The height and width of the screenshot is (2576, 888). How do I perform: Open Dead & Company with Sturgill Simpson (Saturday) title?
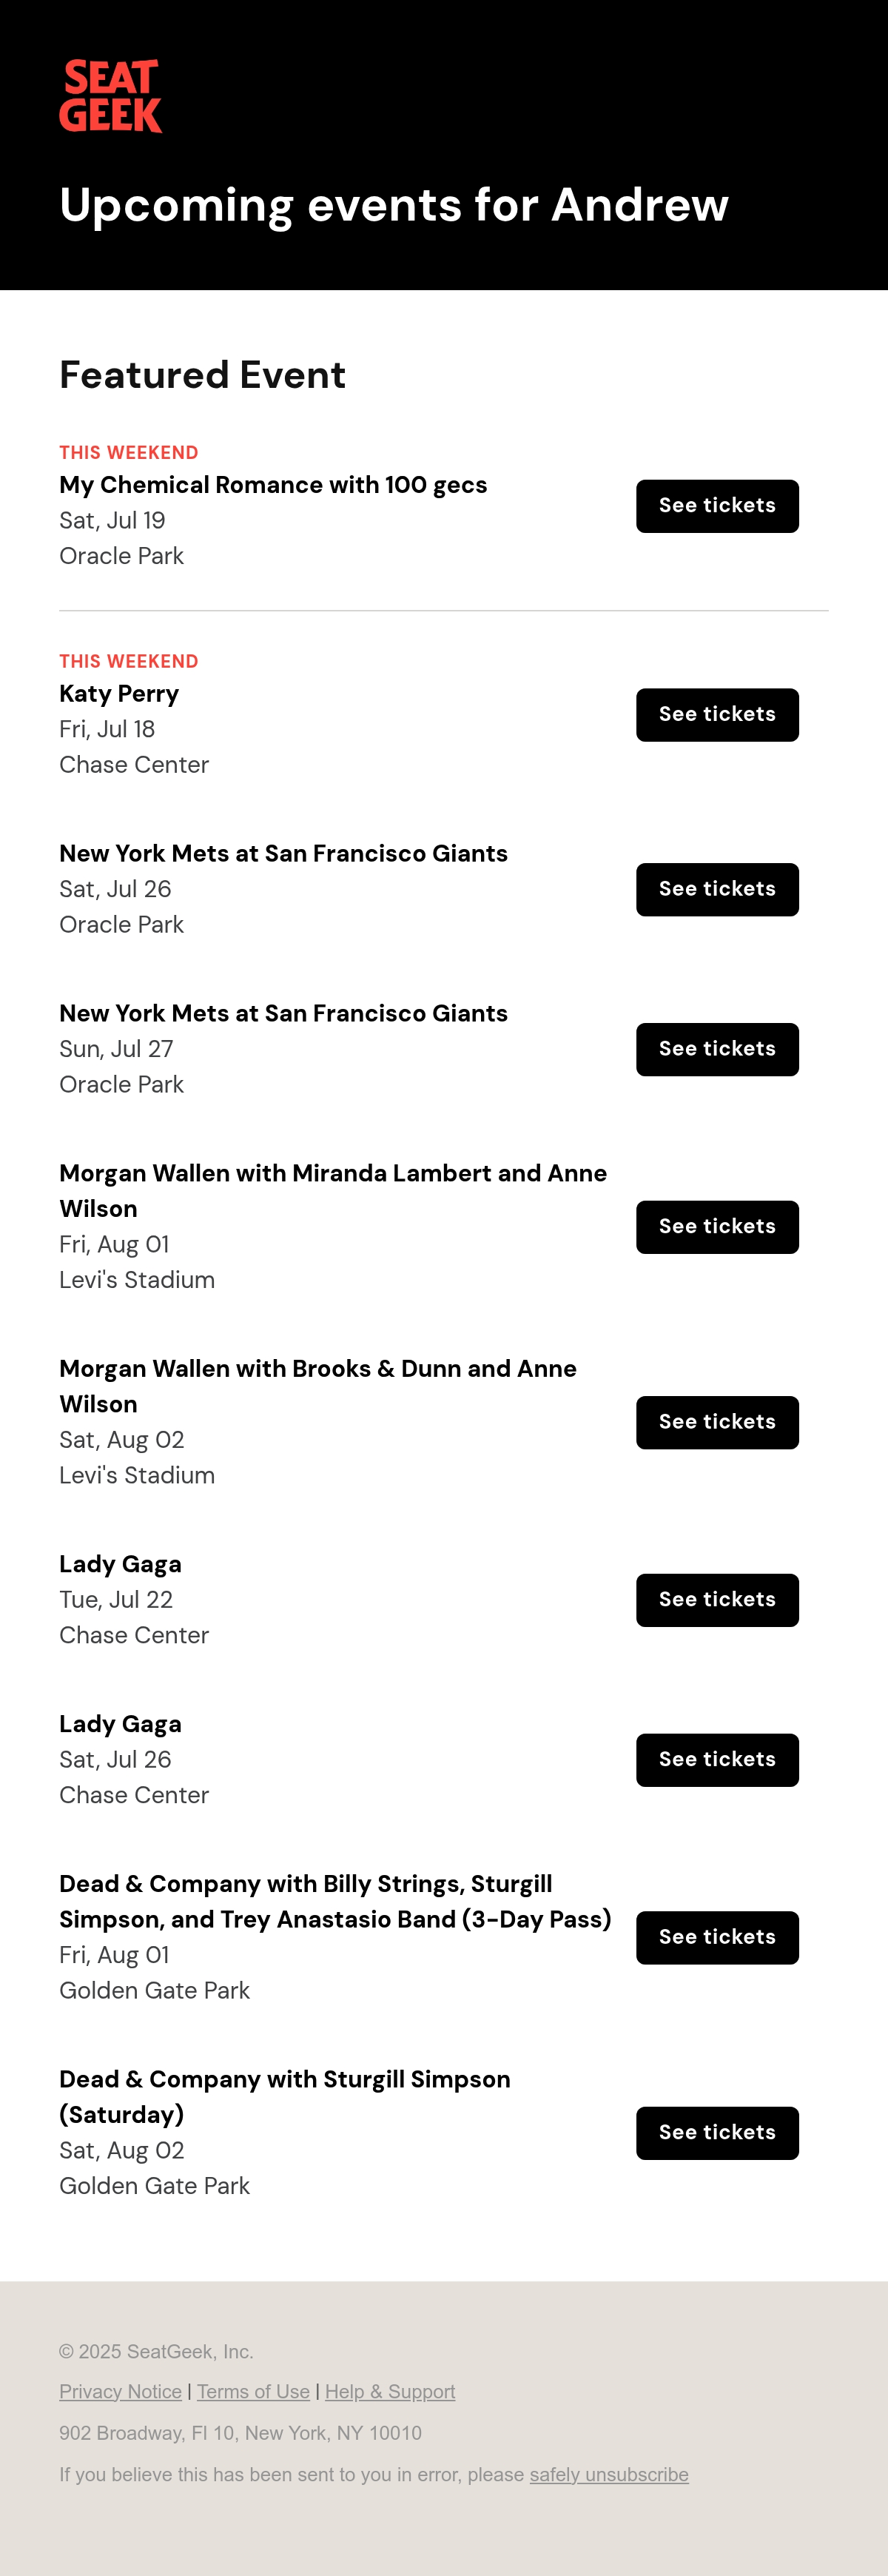285,2096
